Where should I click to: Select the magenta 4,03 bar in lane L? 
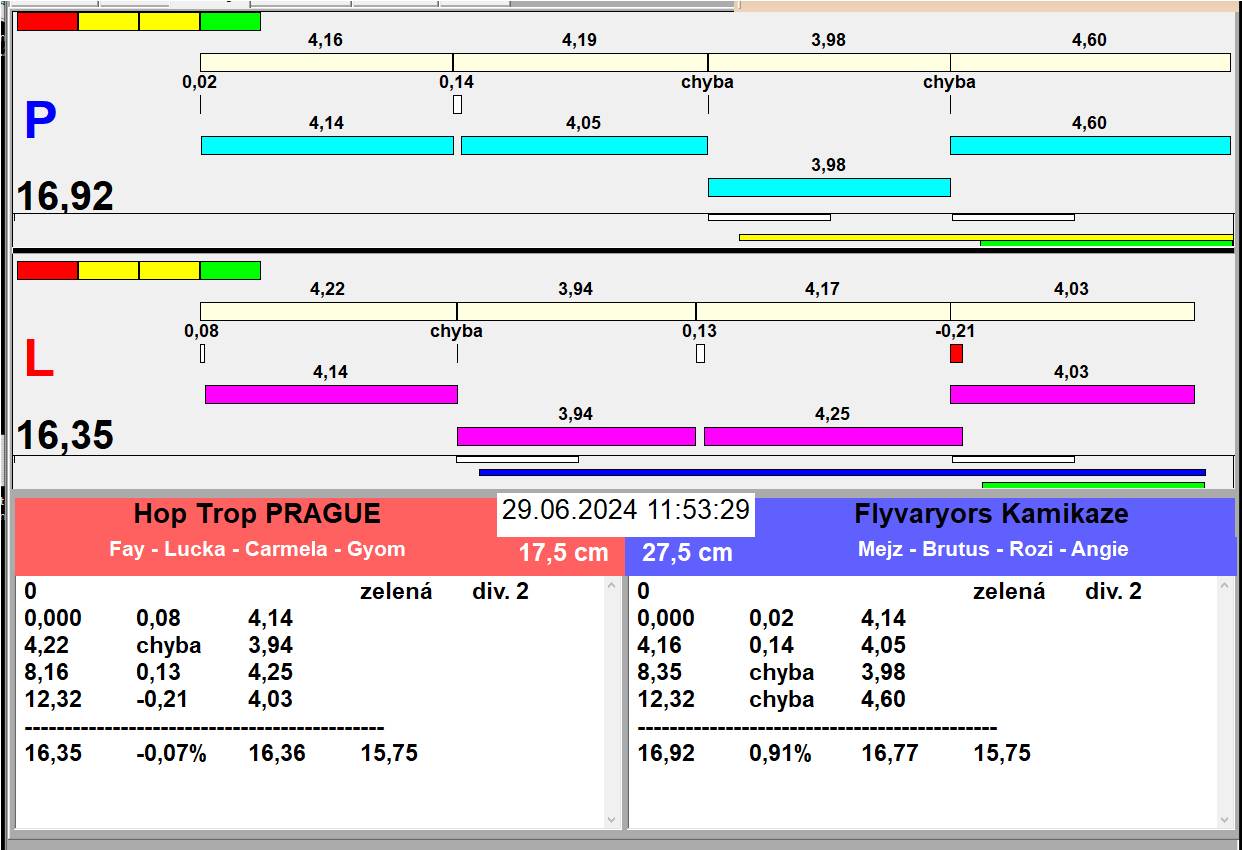(x=1072, y=394)
